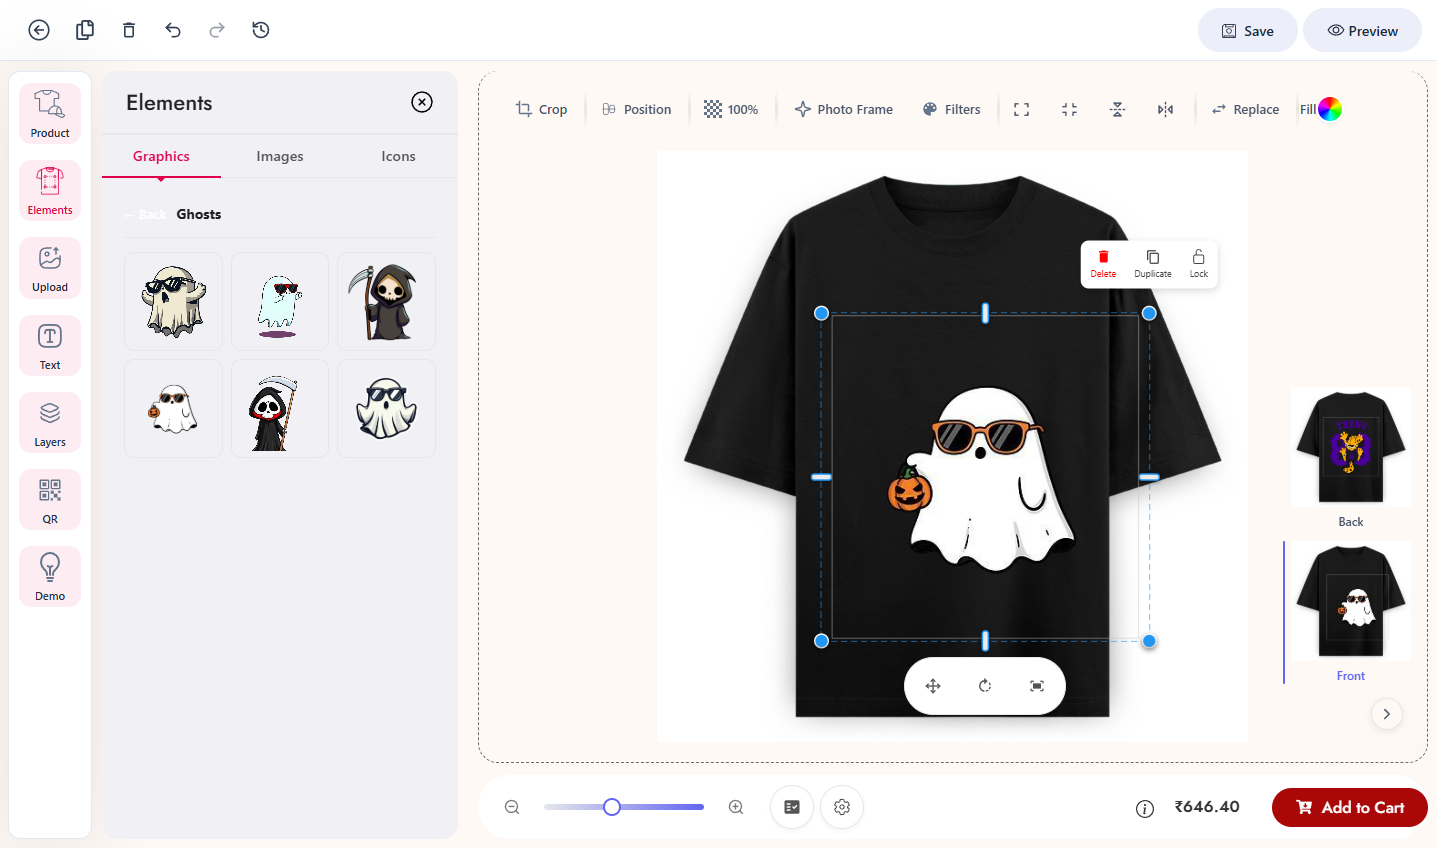This screenshot has height=848, width=1437.
Task: Click the notes checklist round button
Action: click(x=792, y=807)
